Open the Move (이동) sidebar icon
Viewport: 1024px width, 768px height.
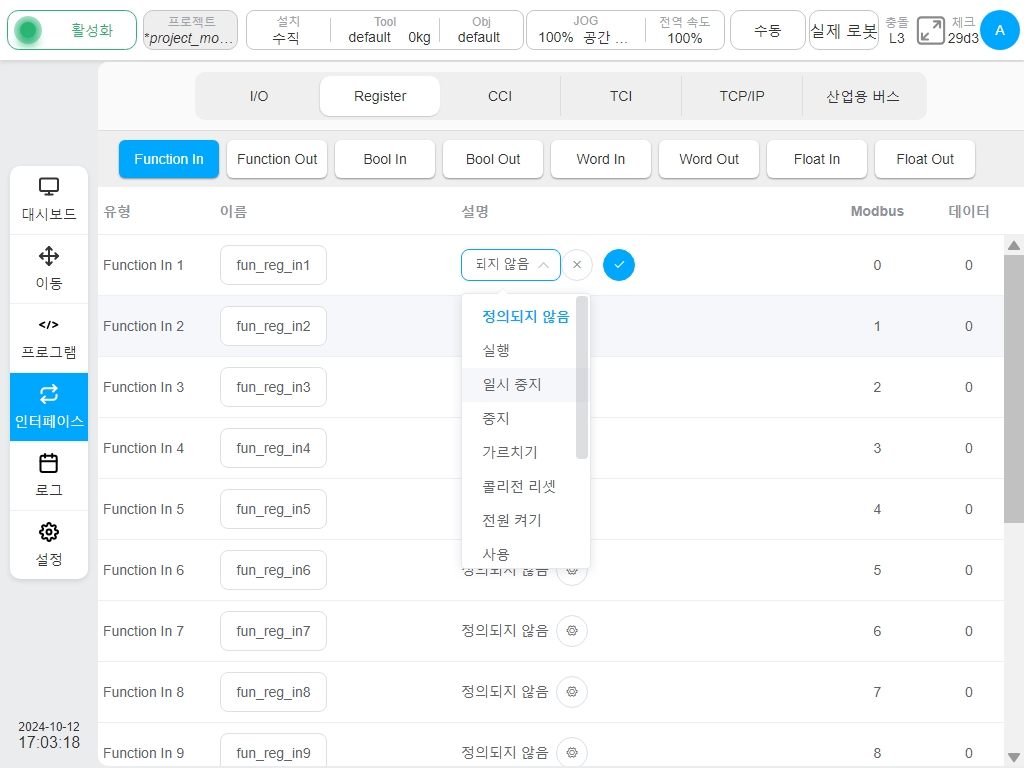[49, 268]
